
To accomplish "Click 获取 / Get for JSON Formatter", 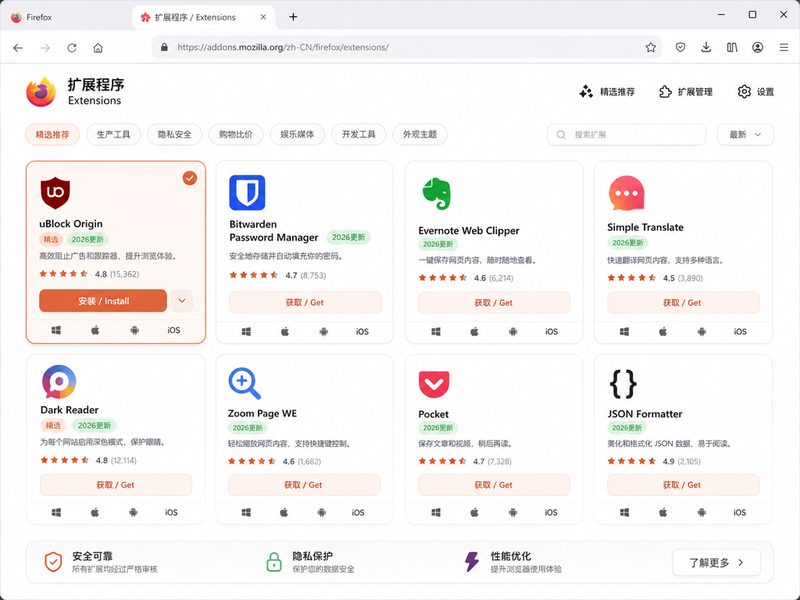I will pyautogui.click(x=683, y=485).
